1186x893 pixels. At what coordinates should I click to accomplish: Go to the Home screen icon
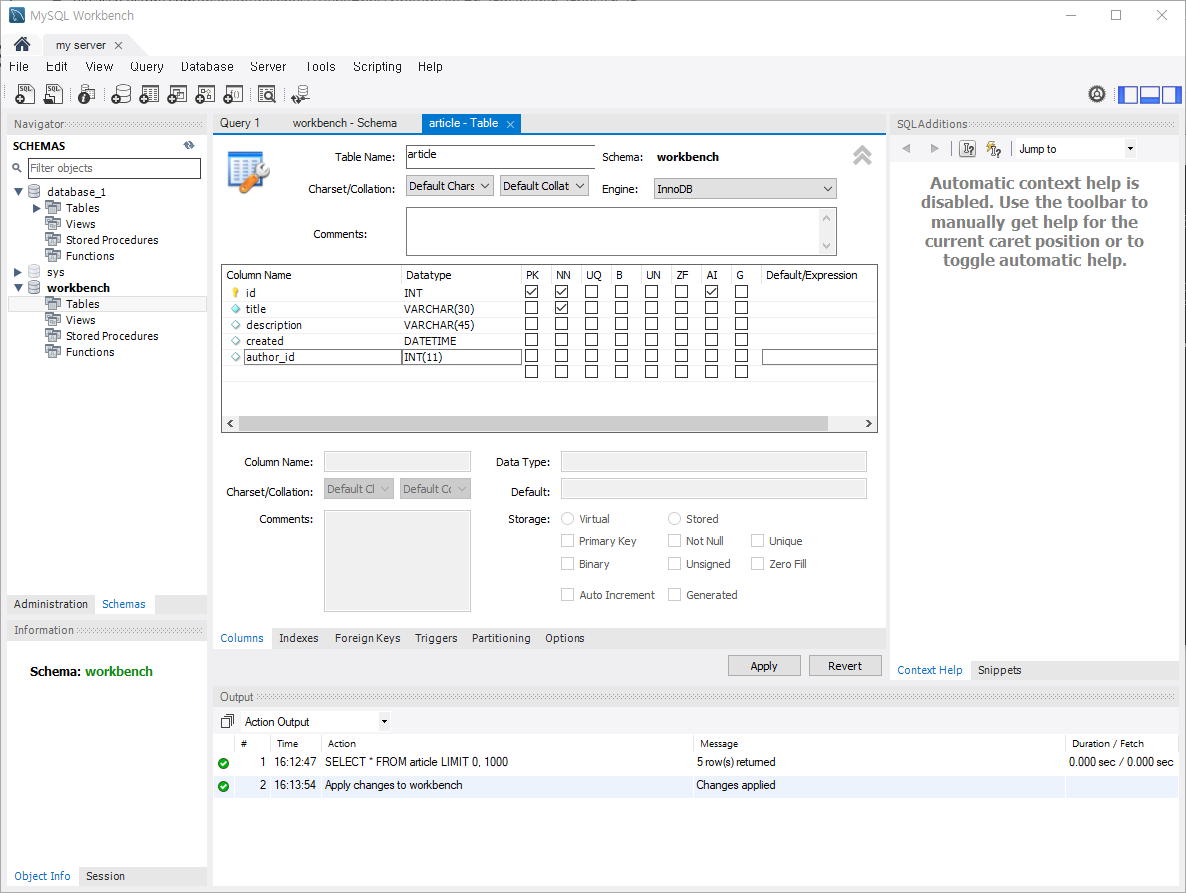coord(22,45)
